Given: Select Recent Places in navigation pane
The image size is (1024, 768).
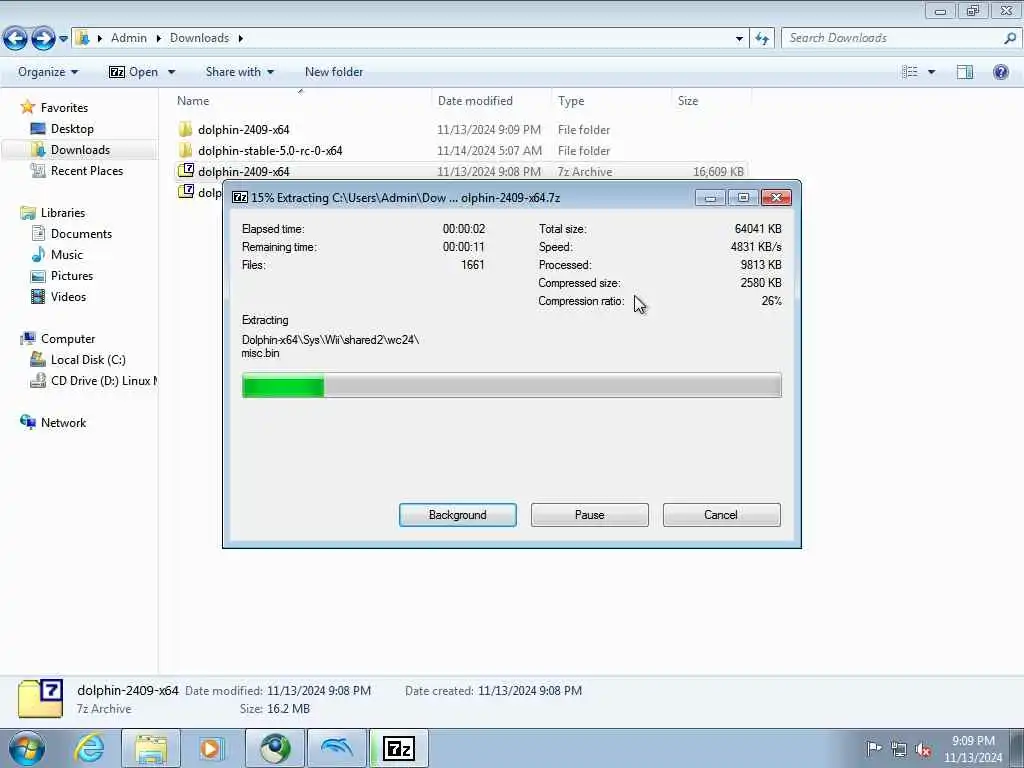Looking at the screenshot, I should (x=87, y=170).
